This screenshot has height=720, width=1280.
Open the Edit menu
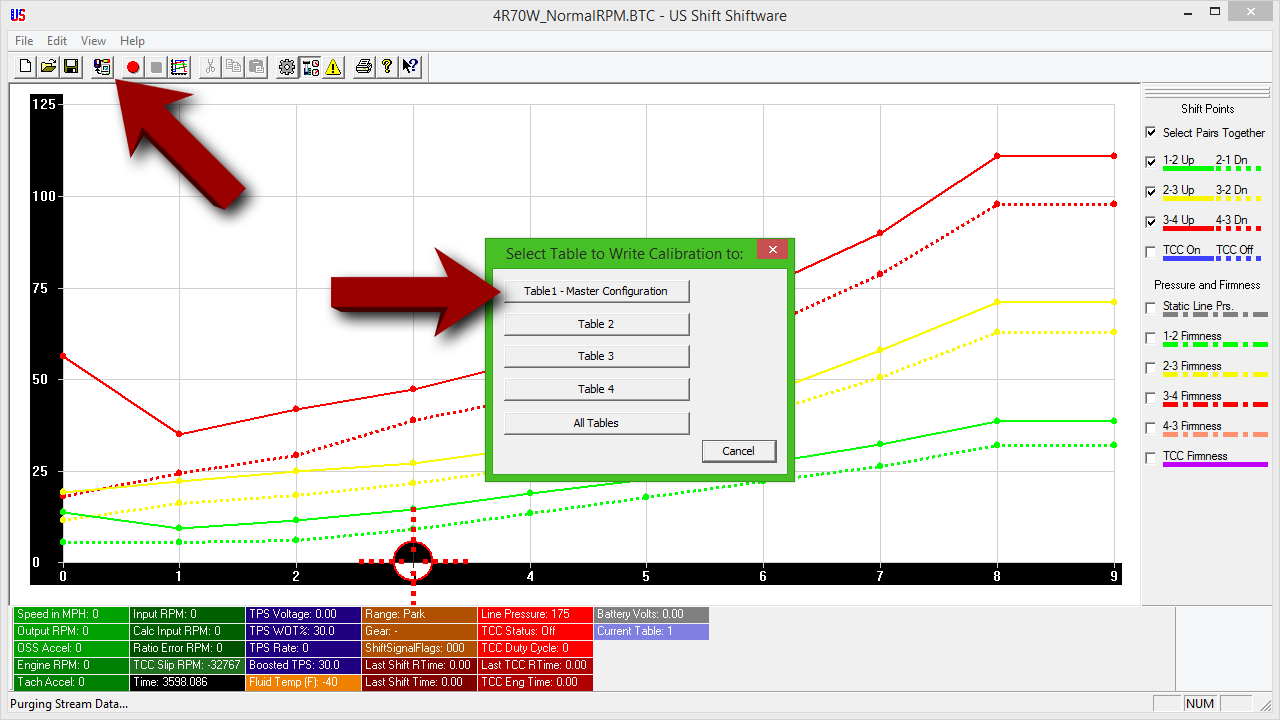pyautogui.click(x=56, y=41)
